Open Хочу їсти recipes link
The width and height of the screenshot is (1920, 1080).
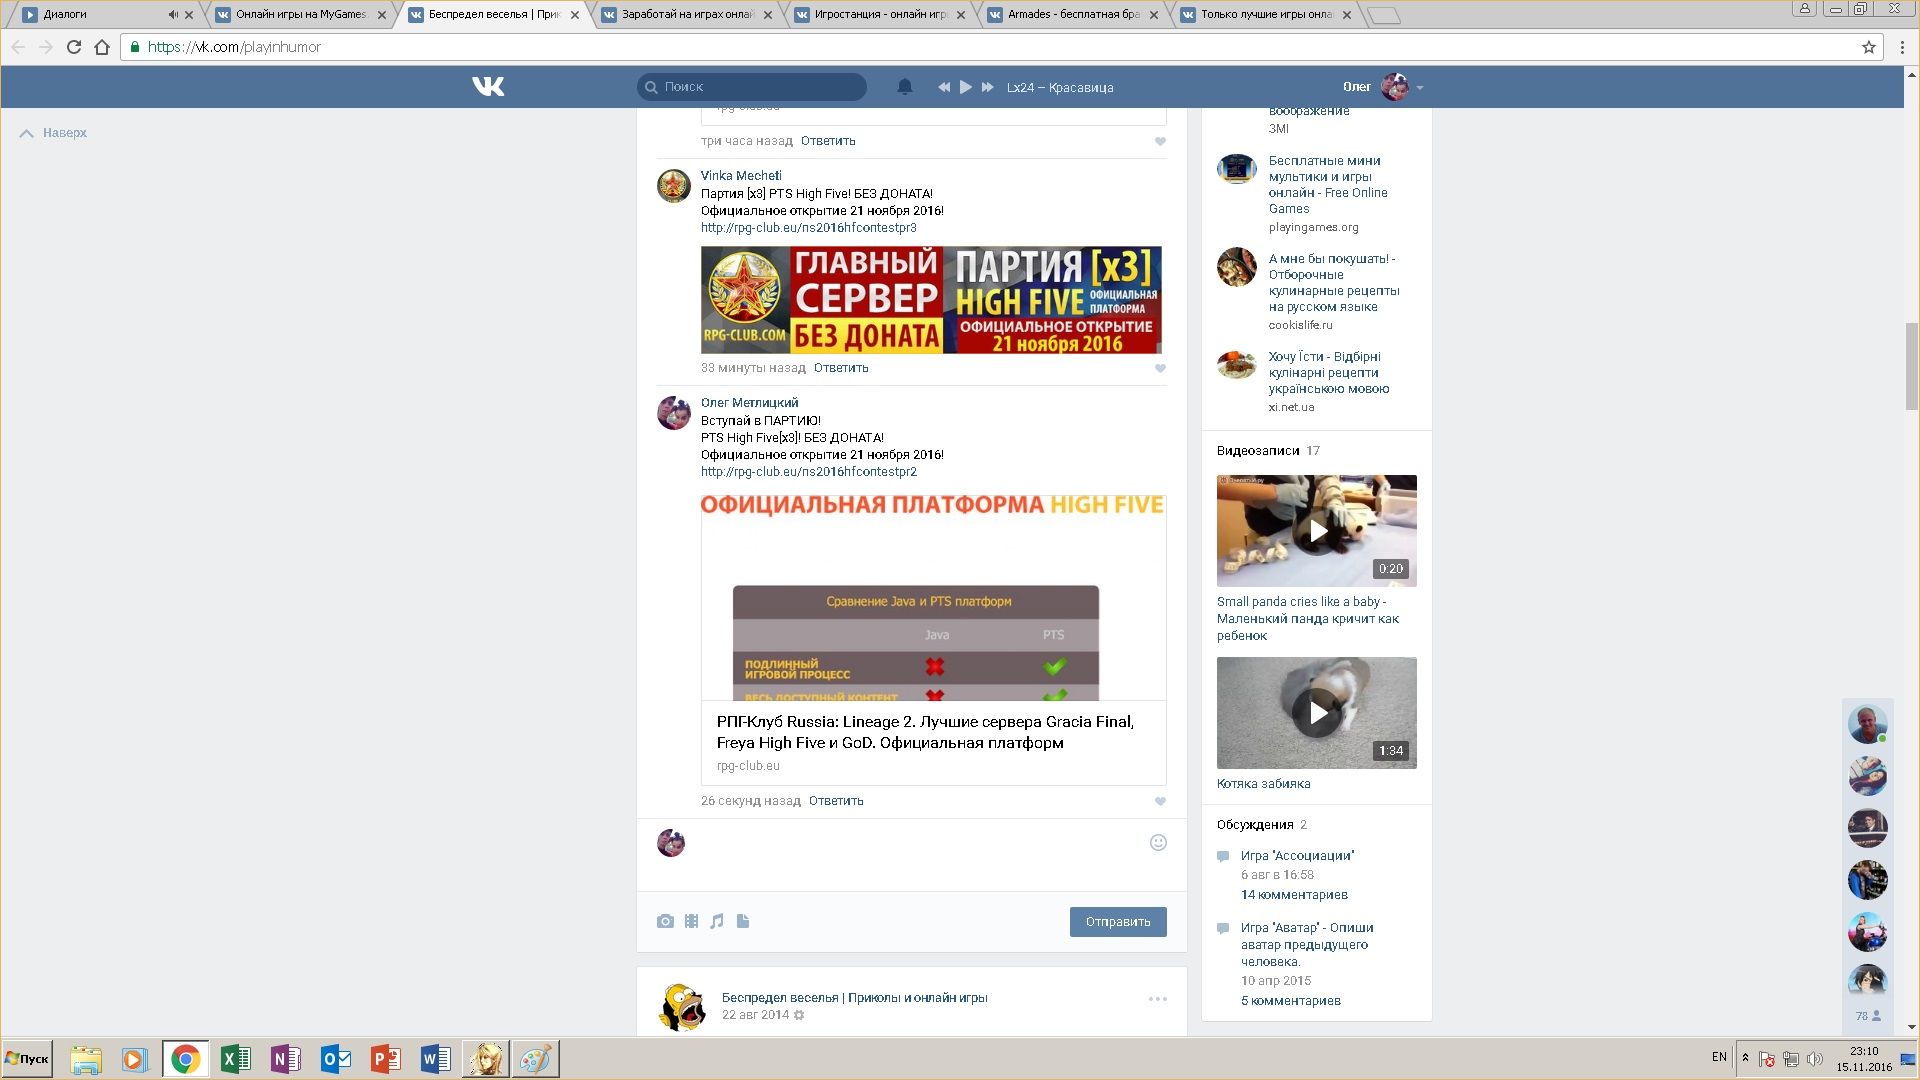point(1329,373)
